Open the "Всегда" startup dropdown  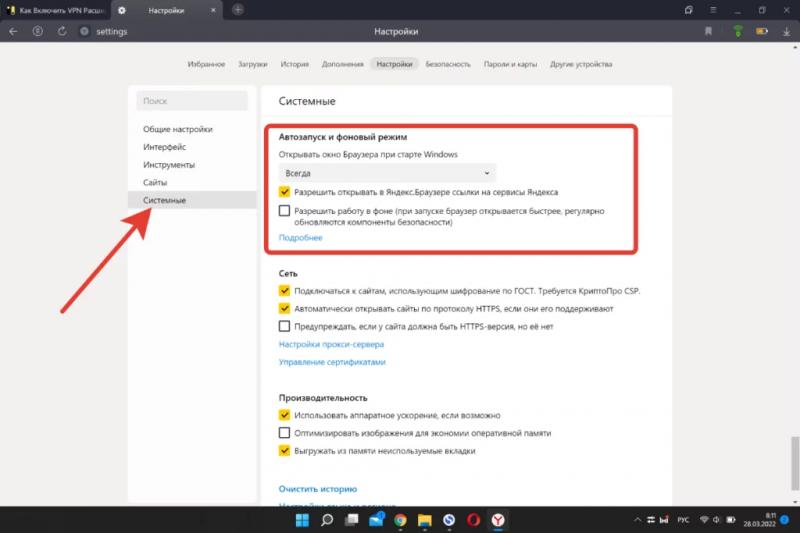(x=387, y=173)
